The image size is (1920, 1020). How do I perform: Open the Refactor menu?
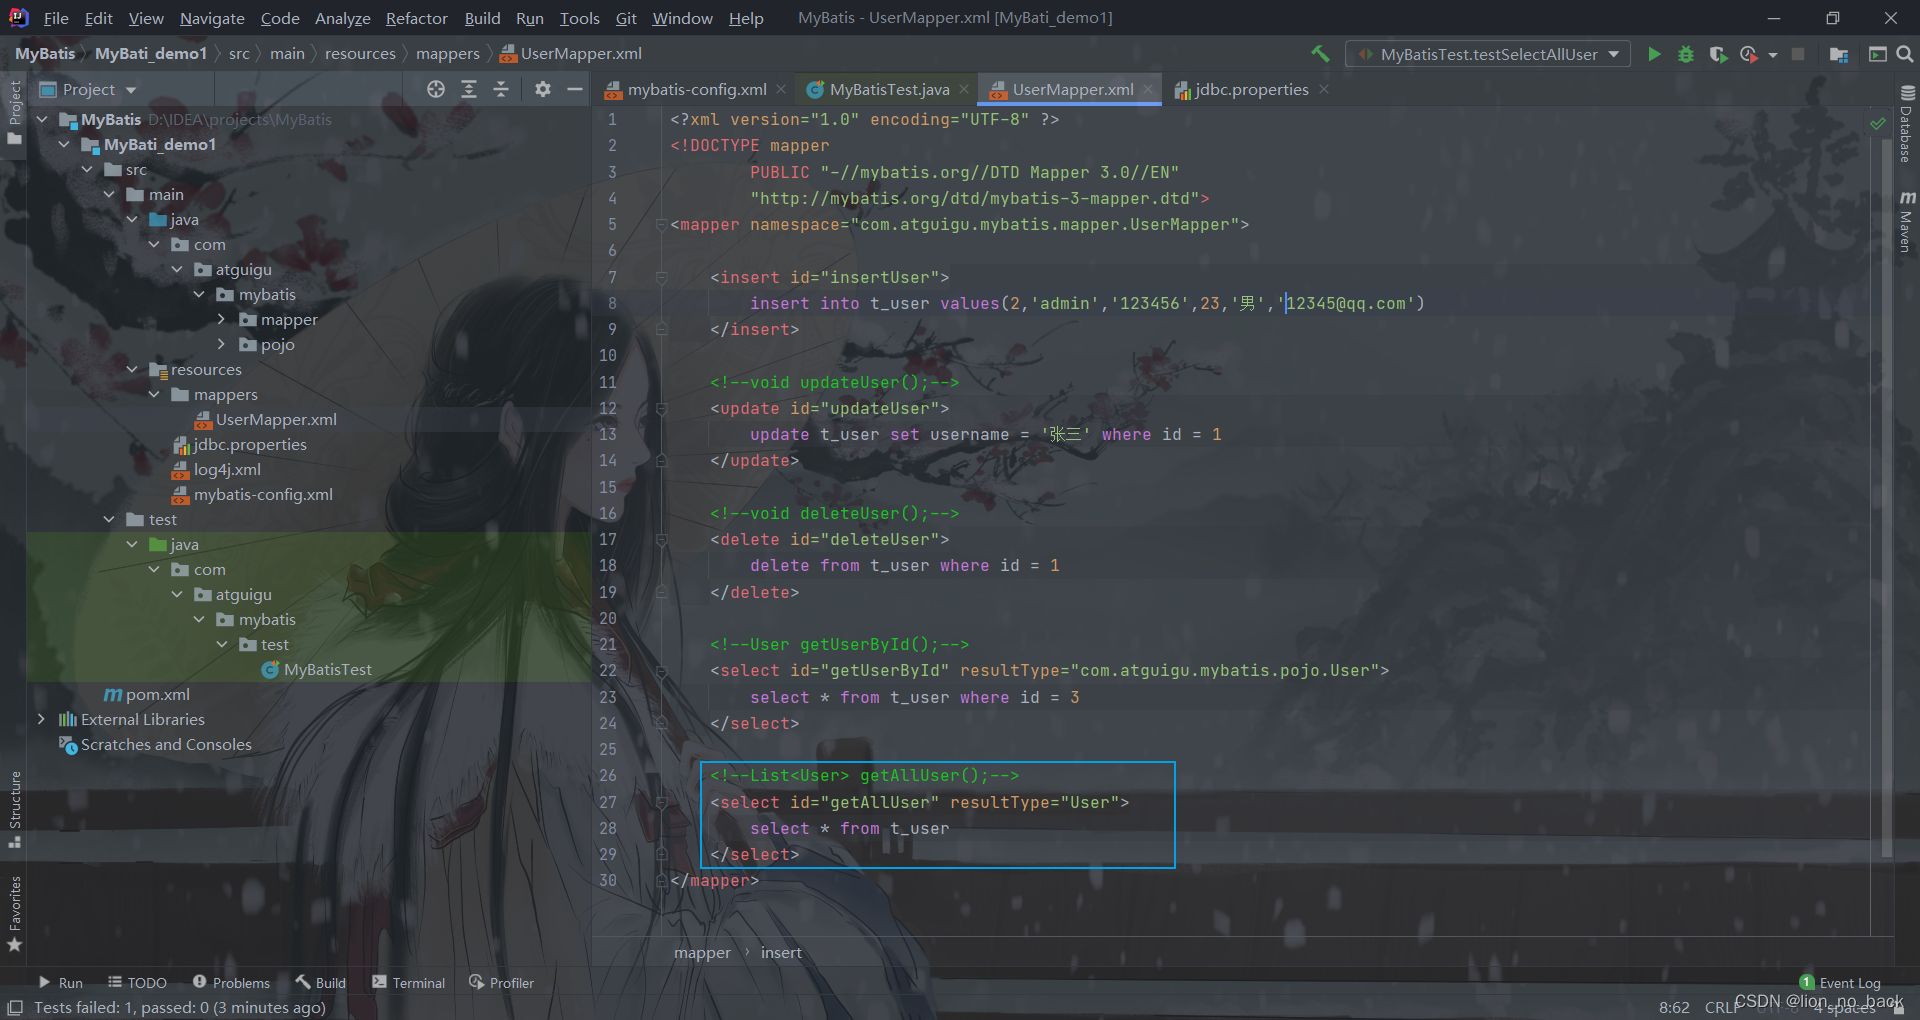point(416,18)
